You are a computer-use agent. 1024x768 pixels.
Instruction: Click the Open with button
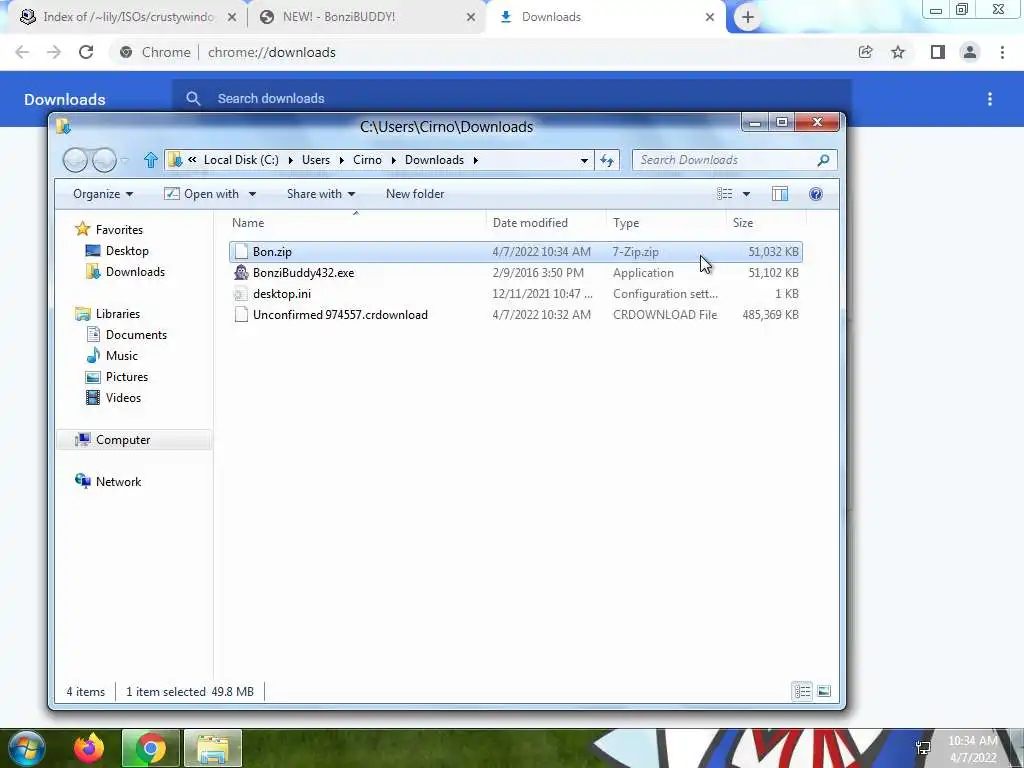click(202, 194)
